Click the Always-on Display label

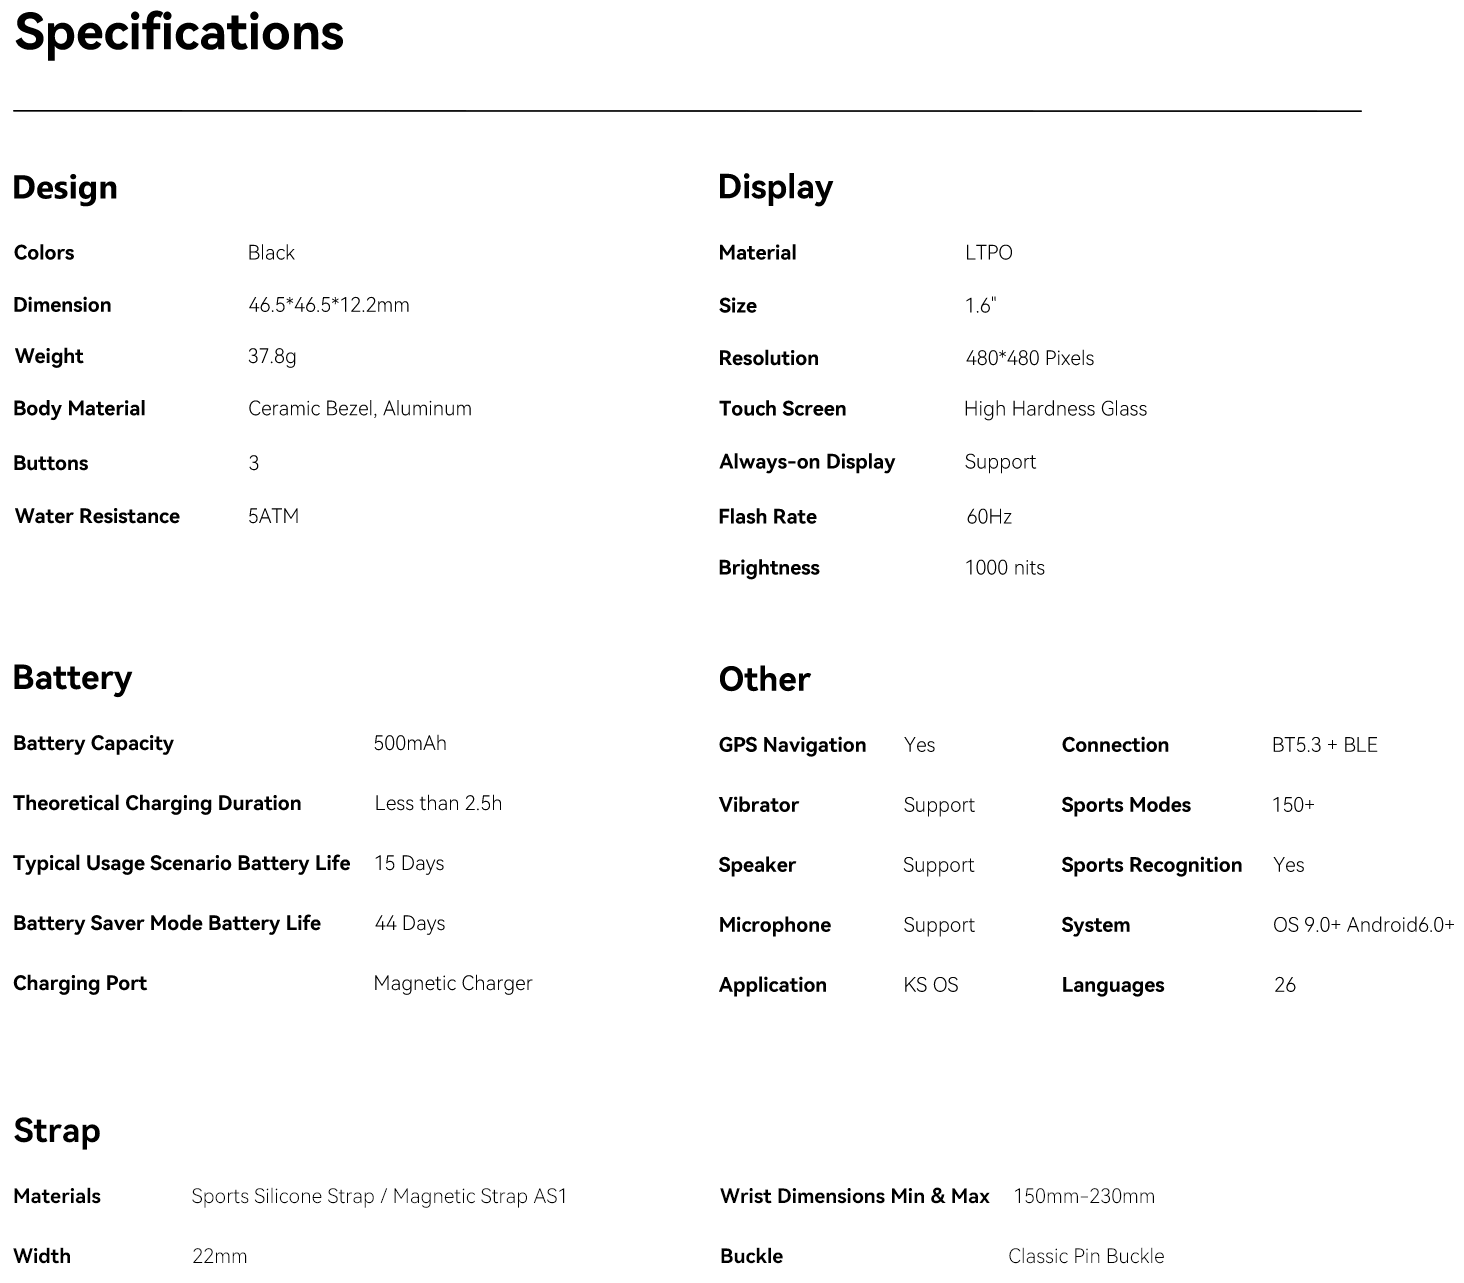[806, 461]
